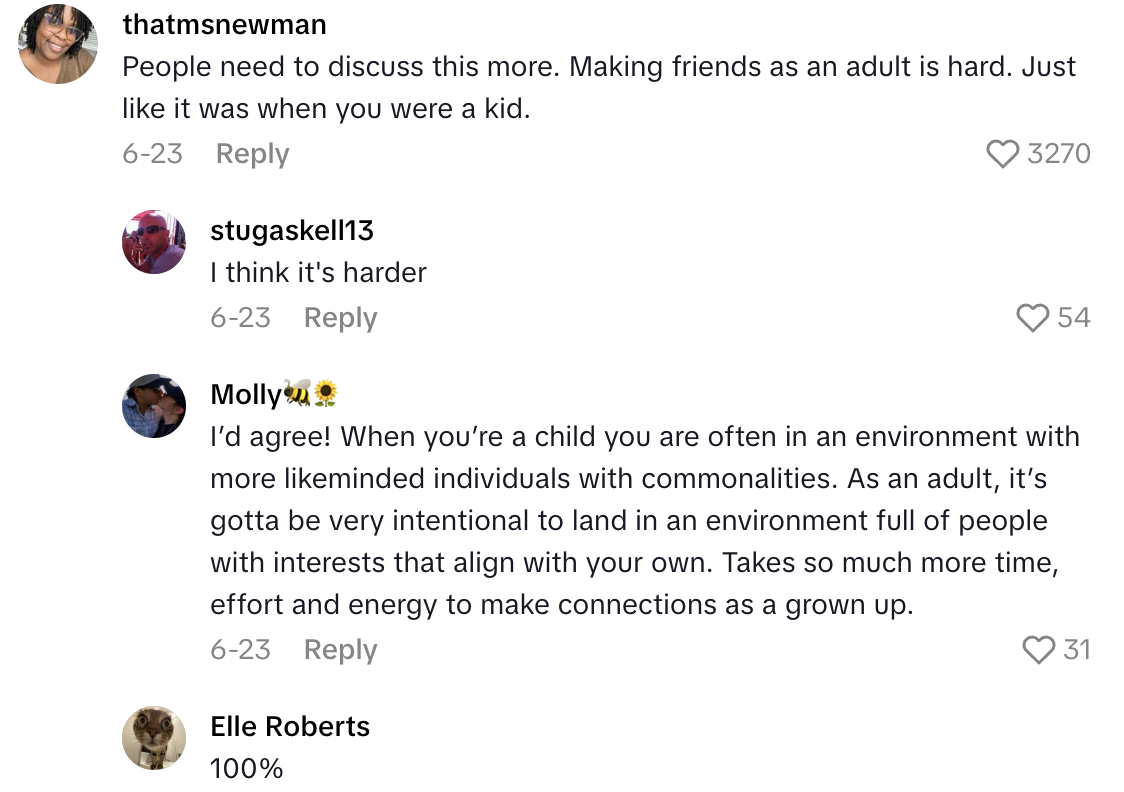Click the thatmsnewman username

[x=224, y=24]
